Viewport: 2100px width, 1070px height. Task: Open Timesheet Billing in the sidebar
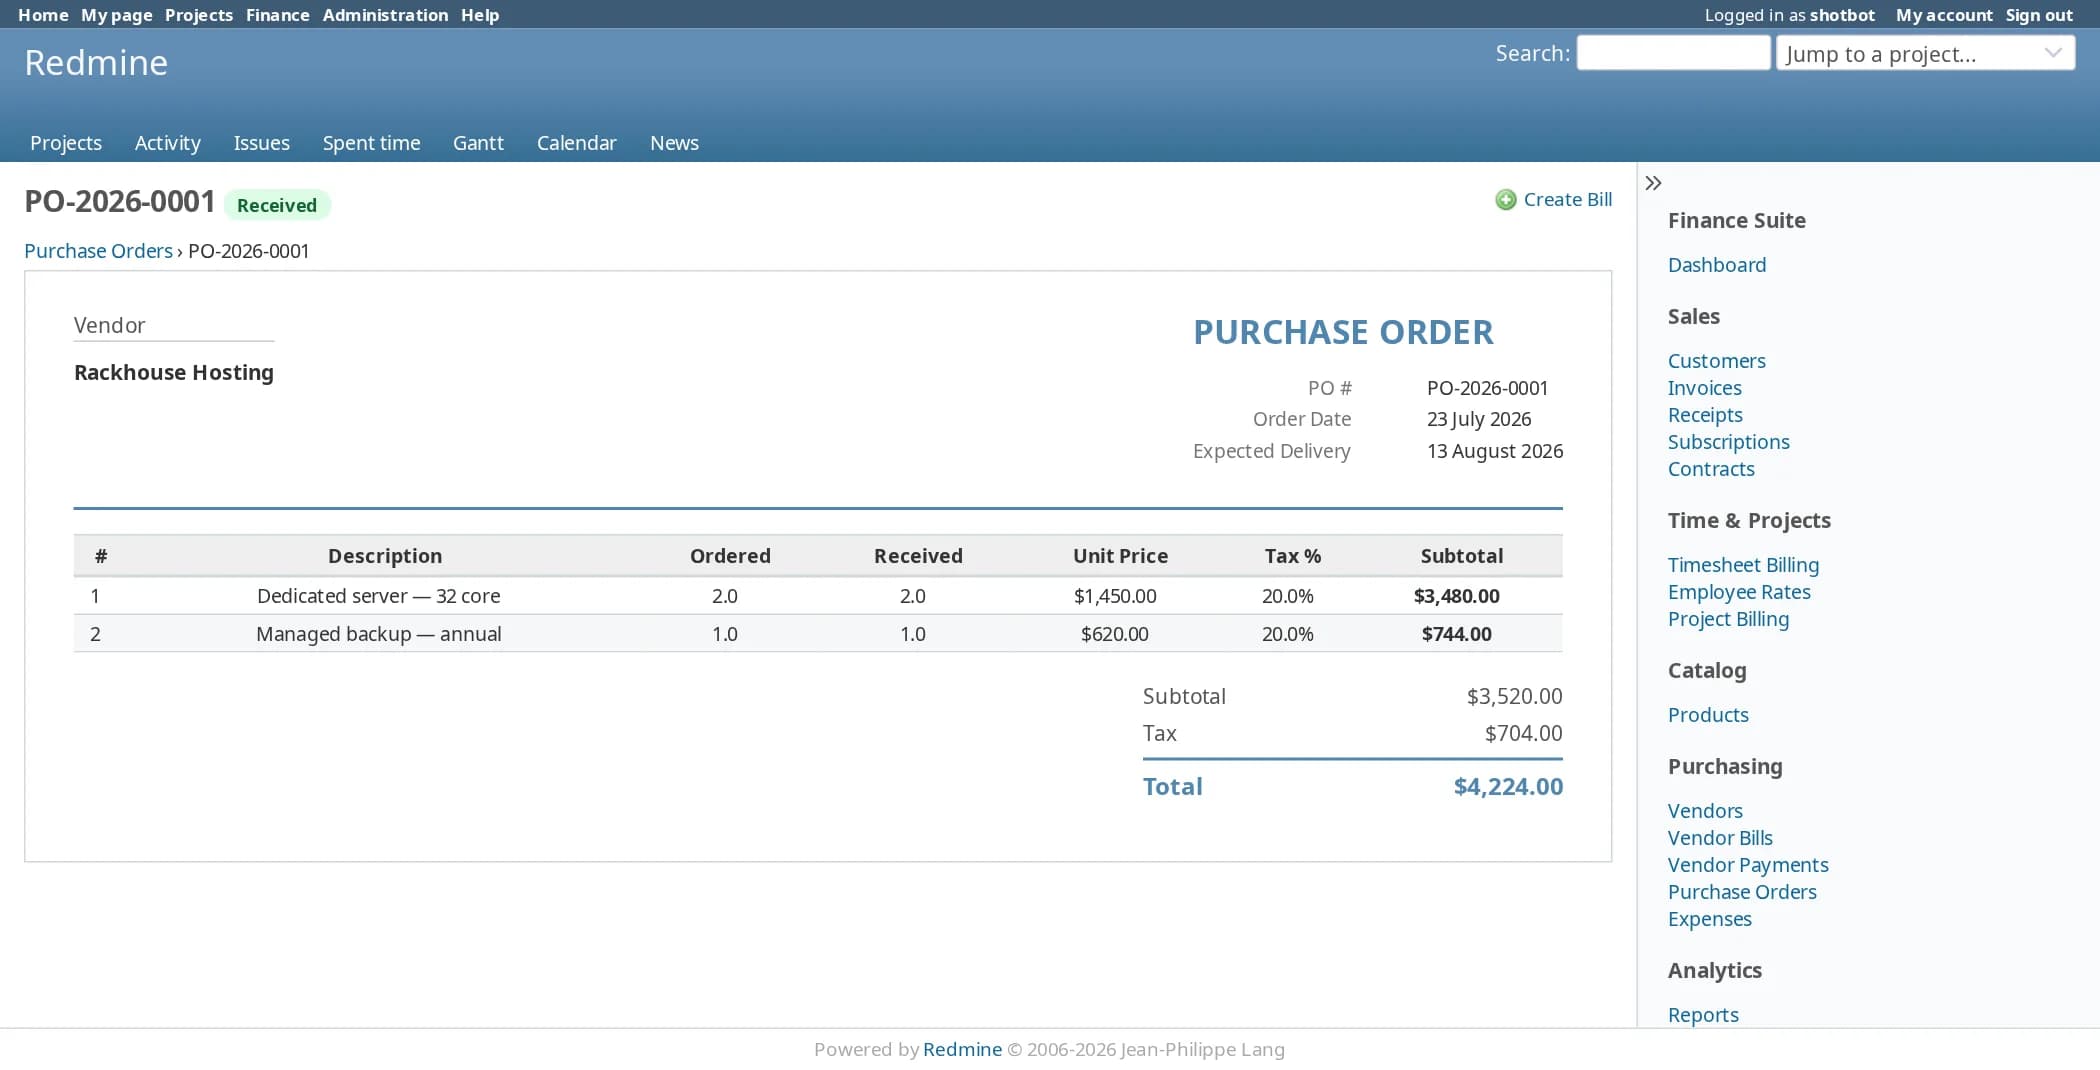(x=1743, y=565)
